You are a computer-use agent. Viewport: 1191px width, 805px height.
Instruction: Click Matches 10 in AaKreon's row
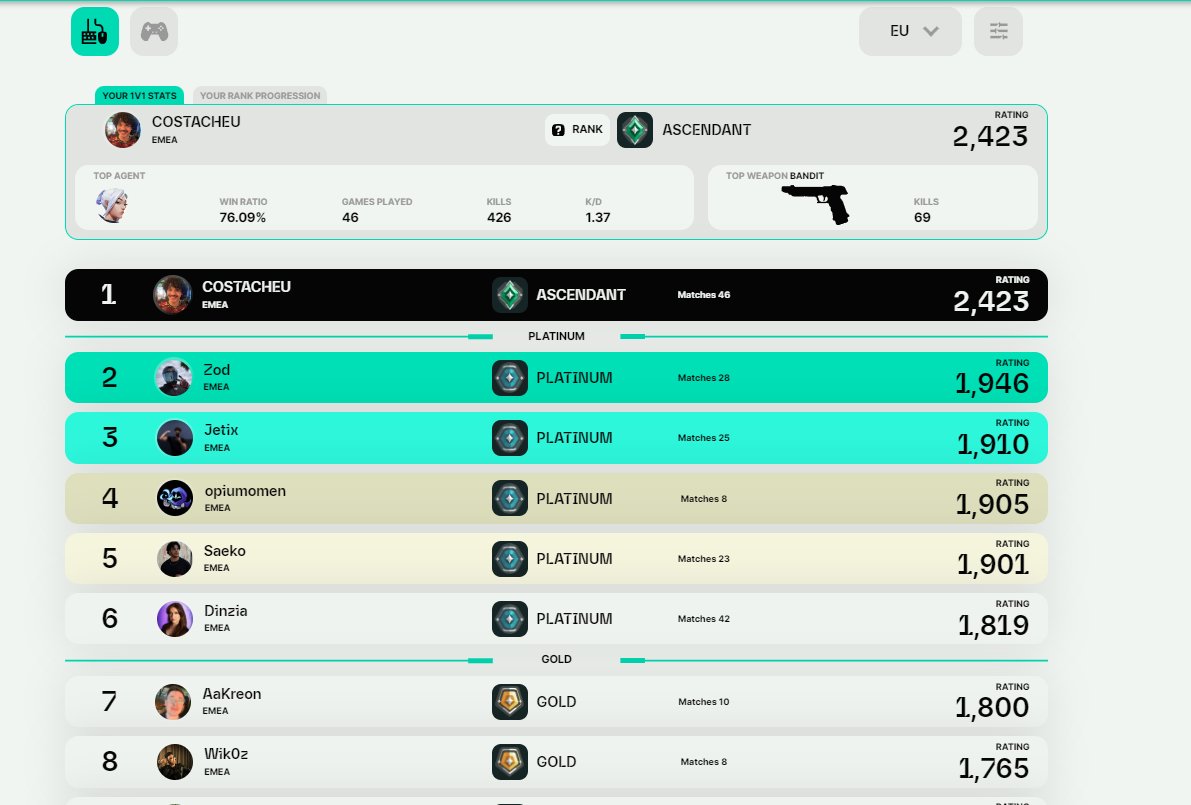point(703,702)
